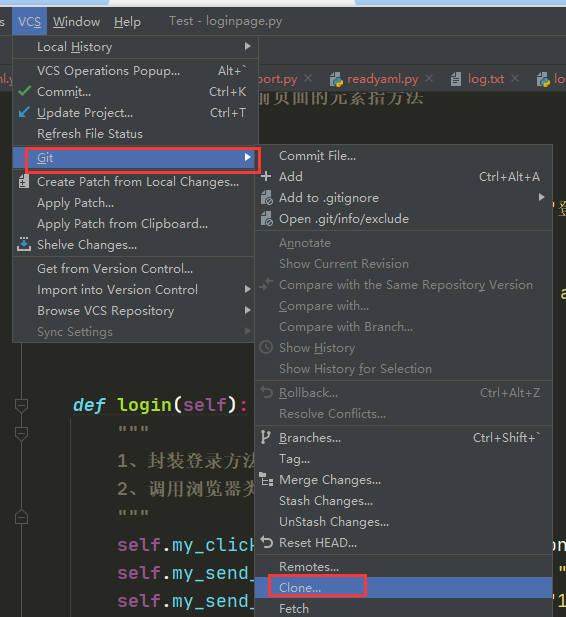Image resolution: width=566 pixels, height=617 pixels.
Task: Click the green checkmark Commit icon
Action: 24,91
